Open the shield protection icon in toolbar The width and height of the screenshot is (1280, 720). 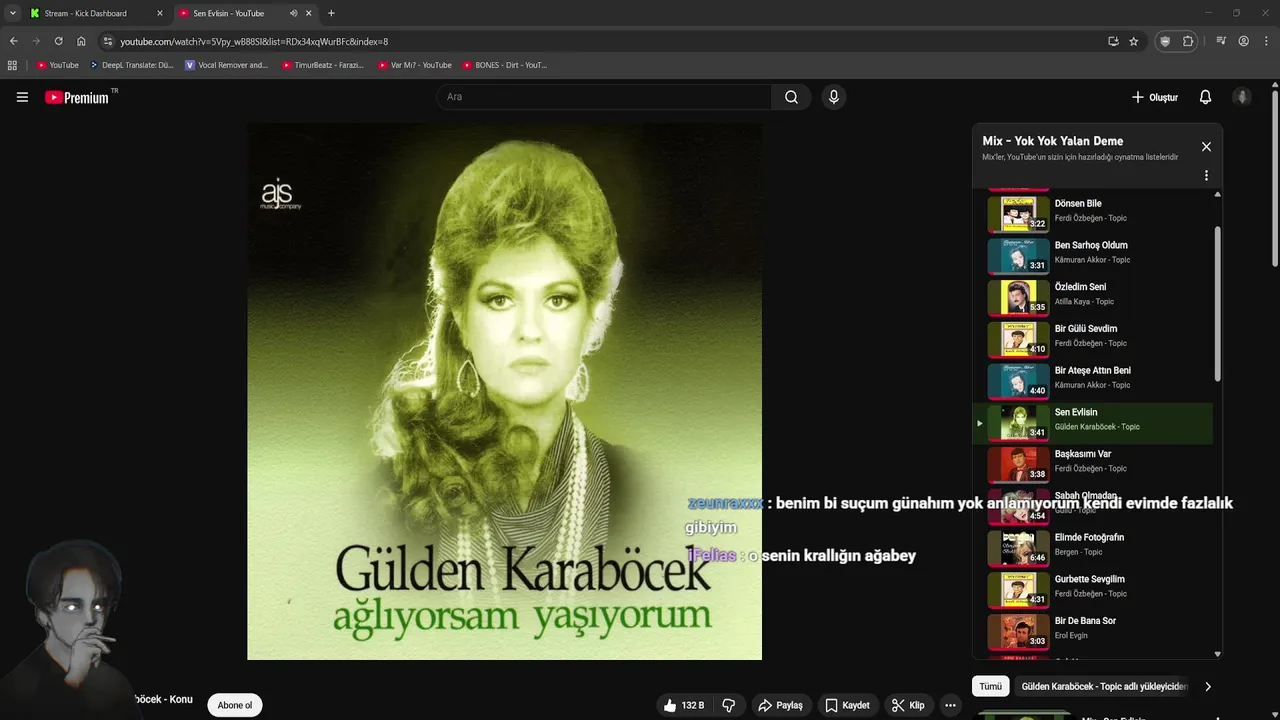point(1164,41)
